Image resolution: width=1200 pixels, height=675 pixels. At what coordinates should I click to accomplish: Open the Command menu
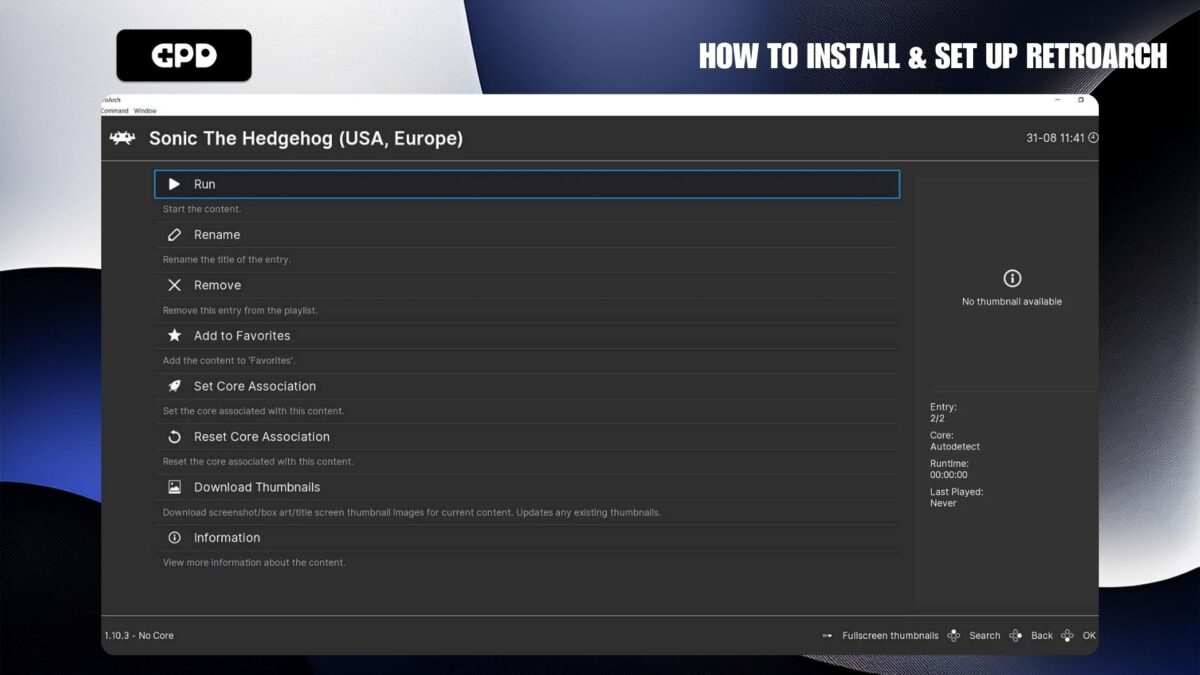click(114, 111)
